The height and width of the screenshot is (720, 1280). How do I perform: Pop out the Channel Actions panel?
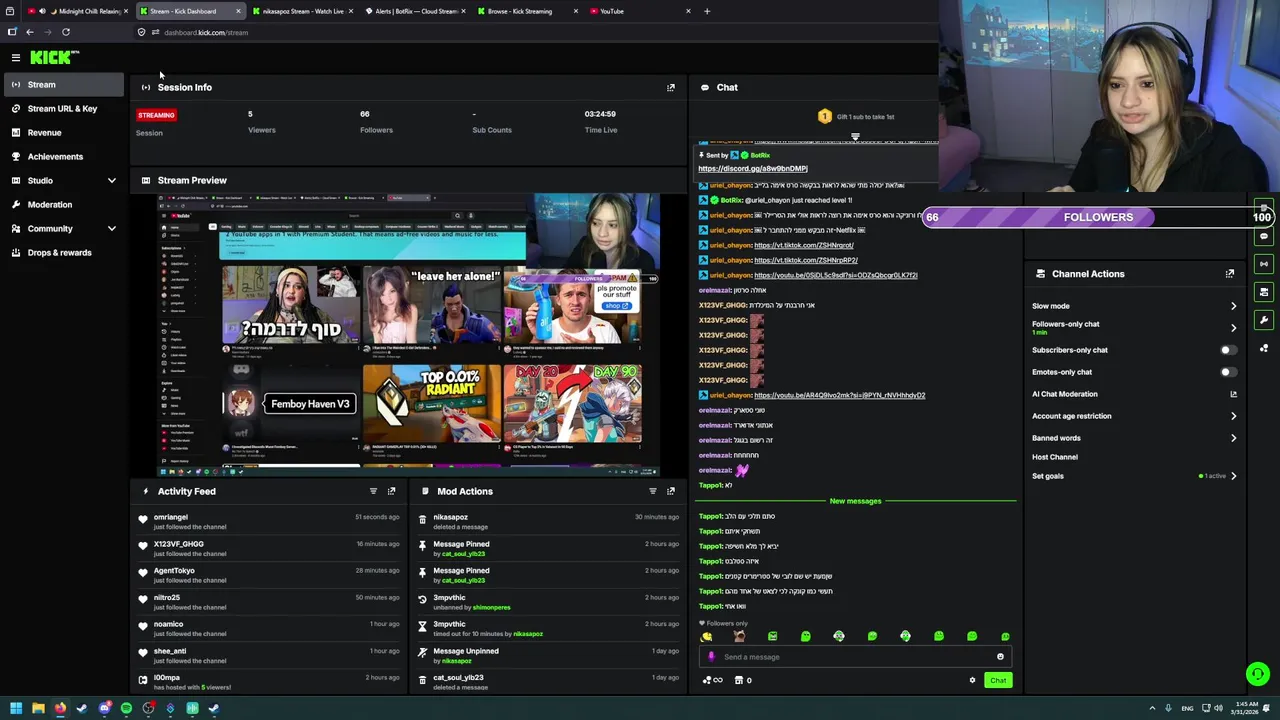[1229, 274]
